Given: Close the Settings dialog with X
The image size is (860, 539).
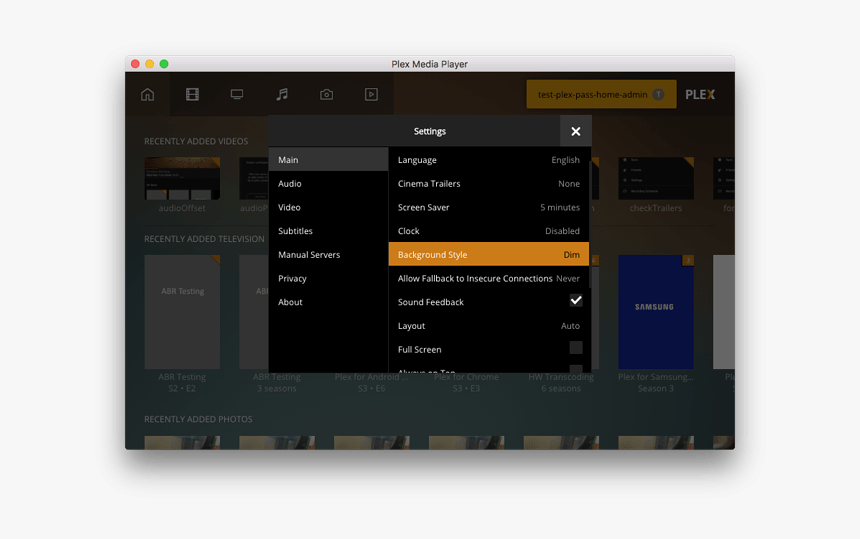Looking at the screenshot, I should point(575,131).
